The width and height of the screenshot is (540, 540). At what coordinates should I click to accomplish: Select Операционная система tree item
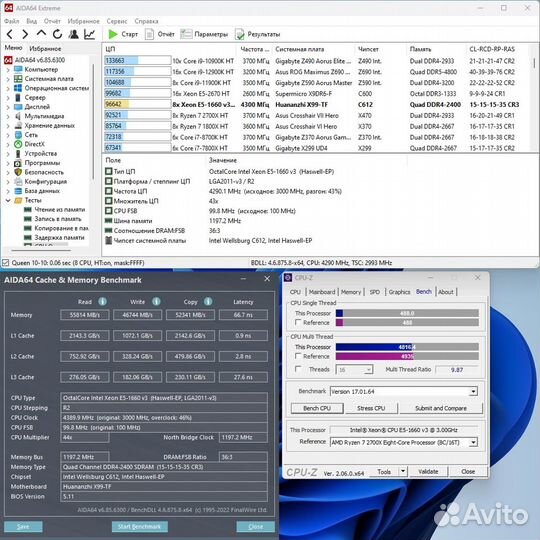[x=56, y=88]
